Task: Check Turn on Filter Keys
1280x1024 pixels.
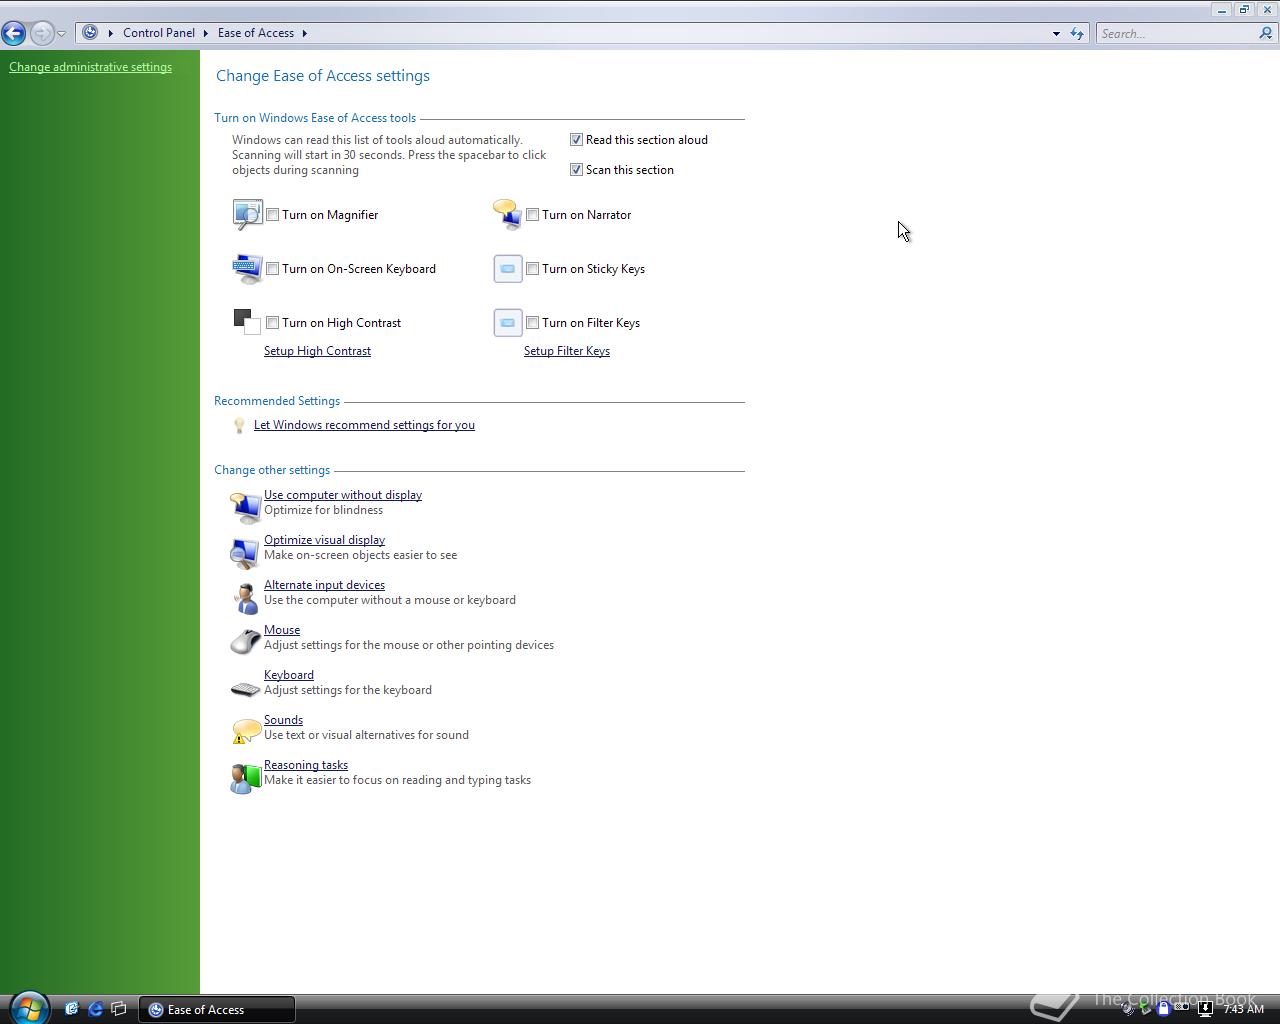Action: (x=532, y=323)
